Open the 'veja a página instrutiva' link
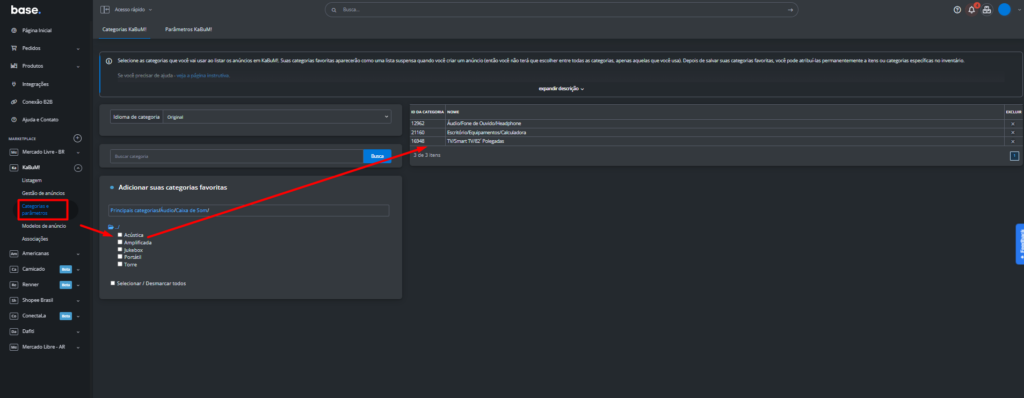This screenshot has width=1024, height=398. 203,76
